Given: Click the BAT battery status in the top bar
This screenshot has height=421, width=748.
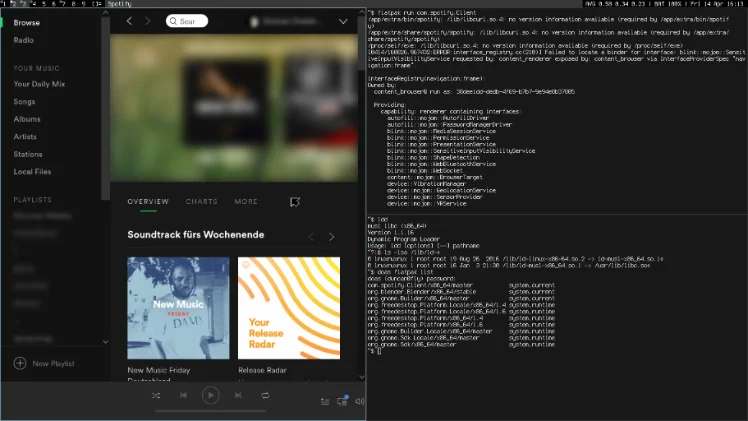Looking at the screenshot, I should [x=669, y=4].
